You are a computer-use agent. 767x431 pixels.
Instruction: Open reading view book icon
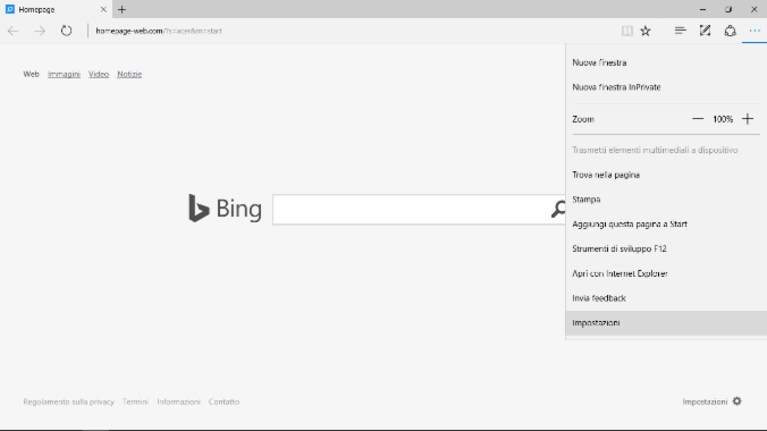[x=627, y=31]
